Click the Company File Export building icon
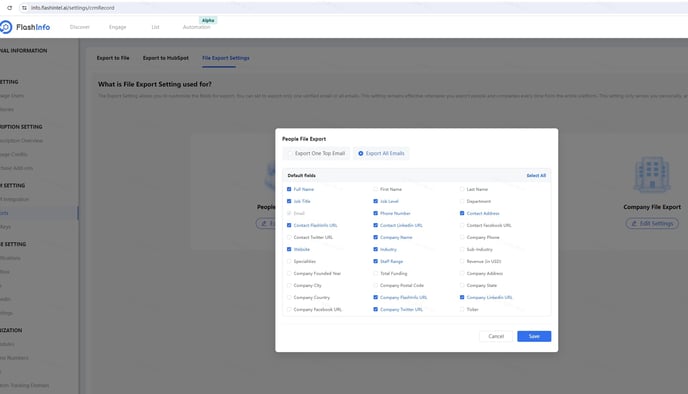Viewport: 688px width, 394px height. (x=652, y=175)
